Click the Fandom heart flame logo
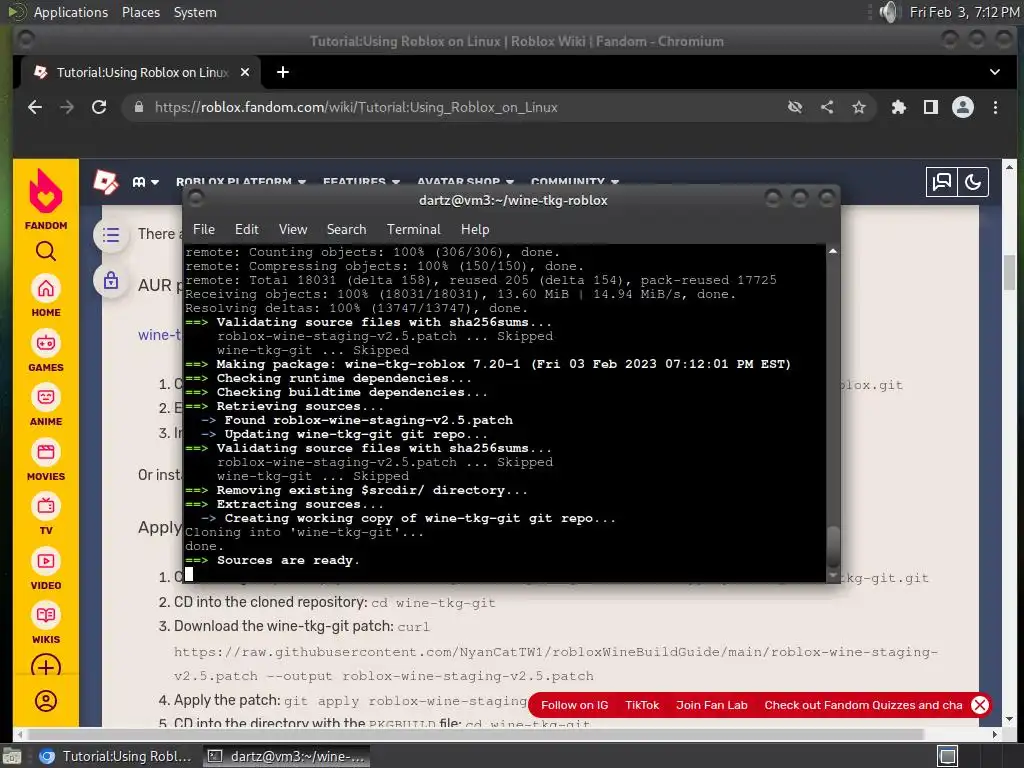Image resolution: width=1024 pixels, height=768 pixels. pyautogui.click(x=46, y=191)
